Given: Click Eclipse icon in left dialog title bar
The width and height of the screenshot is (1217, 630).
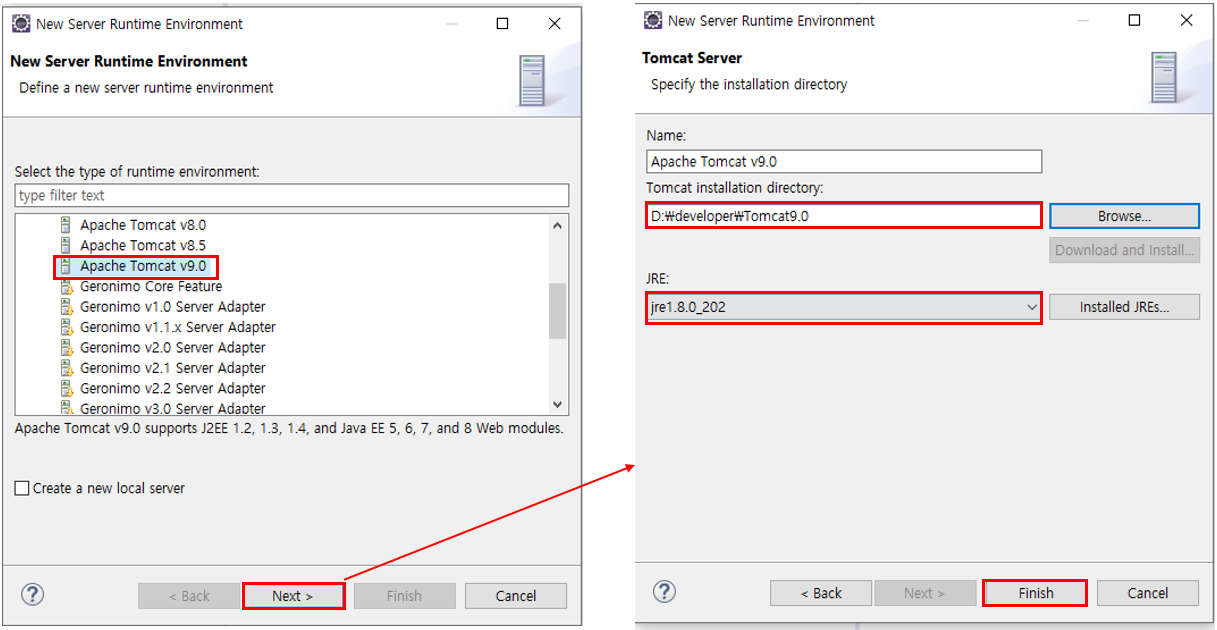Looking at the screenshot, I should [20, 23].
